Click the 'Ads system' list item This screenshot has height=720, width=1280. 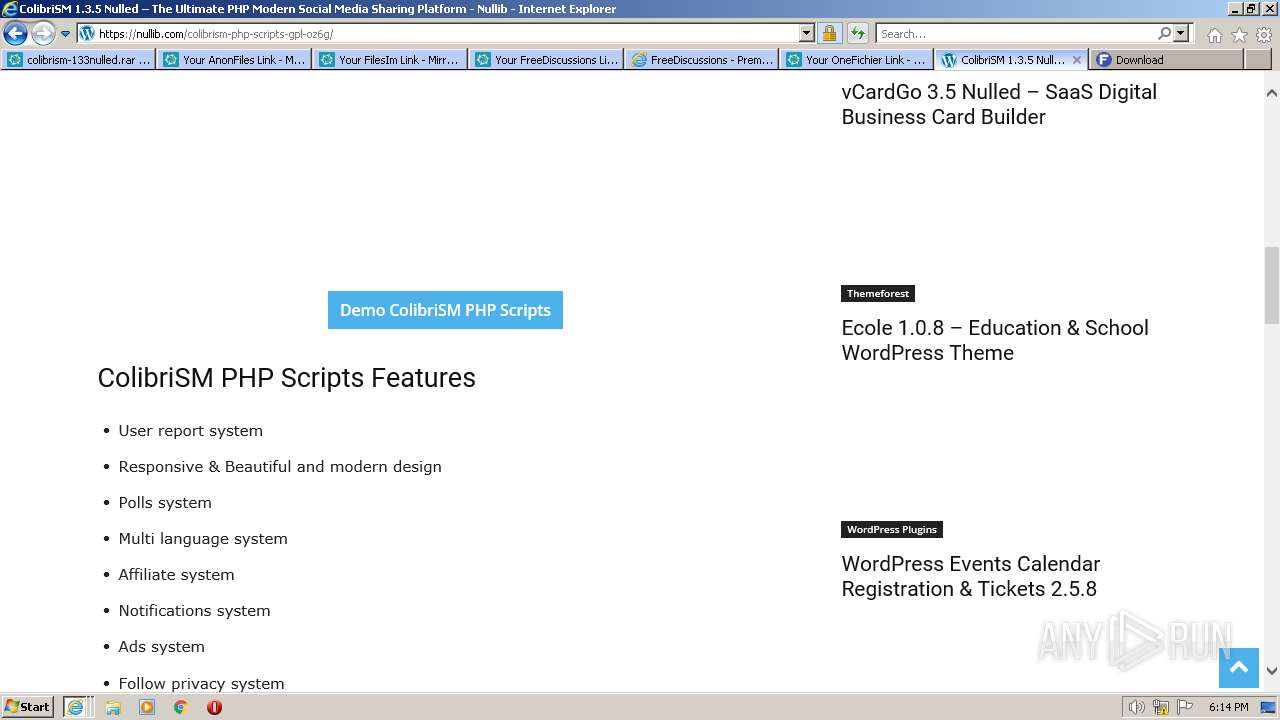pos(161,646)
